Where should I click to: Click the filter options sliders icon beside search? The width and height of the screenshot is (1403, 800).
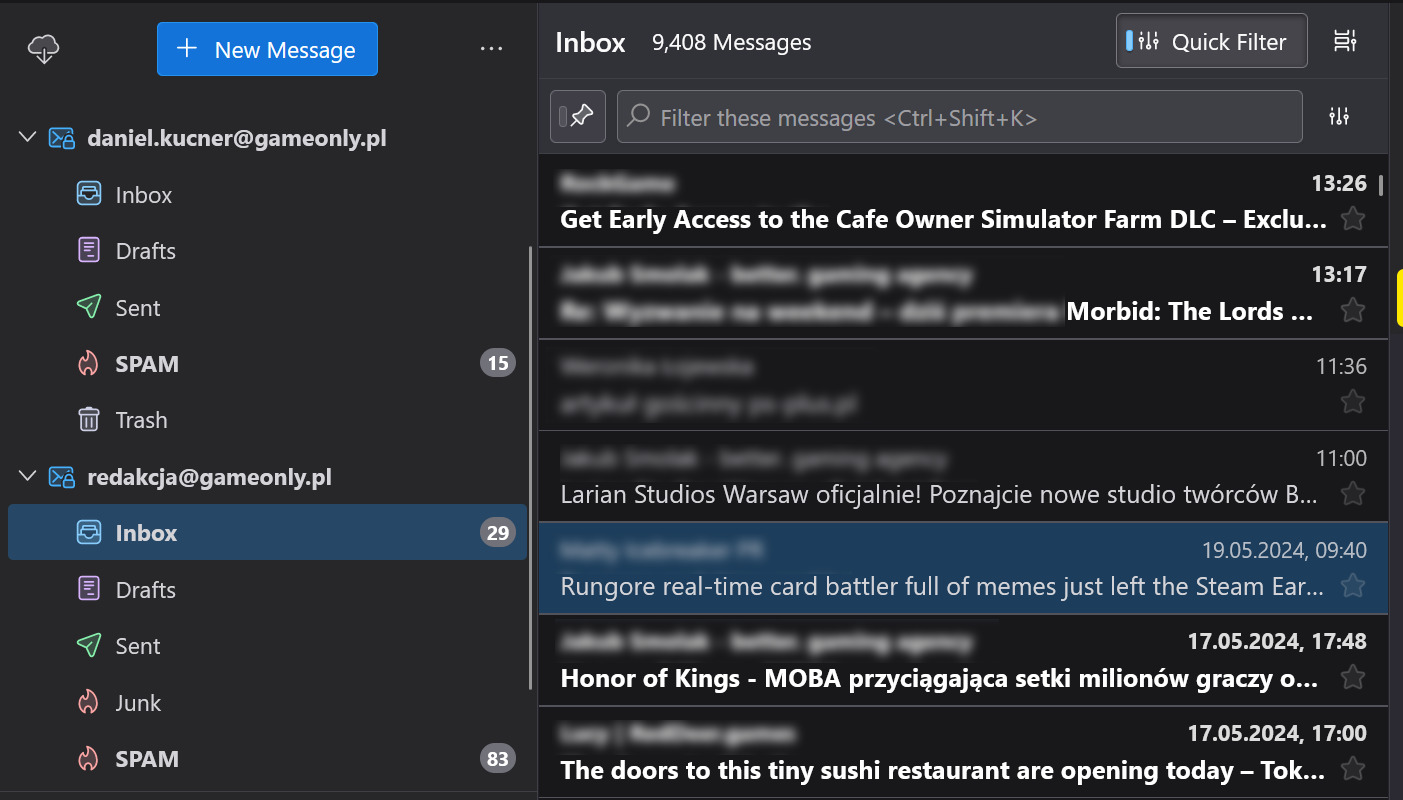coord(1339,117)
